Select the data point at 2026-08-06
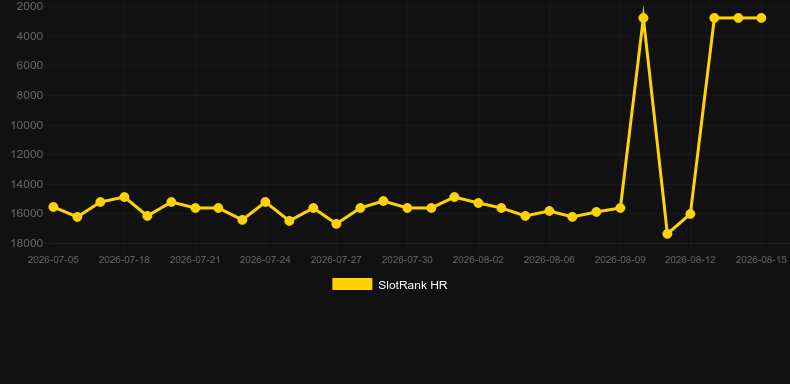 click(x=549, y=211)
